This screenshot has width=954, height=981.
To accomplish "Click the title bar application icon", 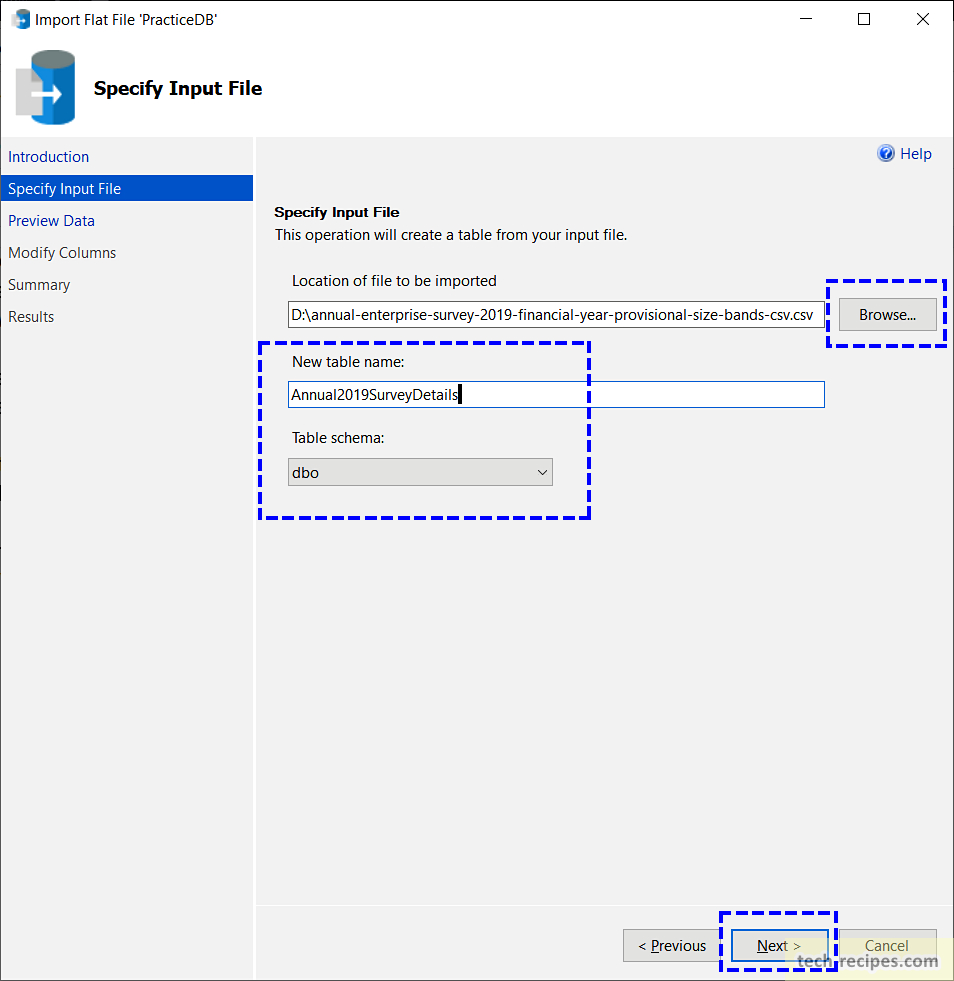I will click(20, 19).
